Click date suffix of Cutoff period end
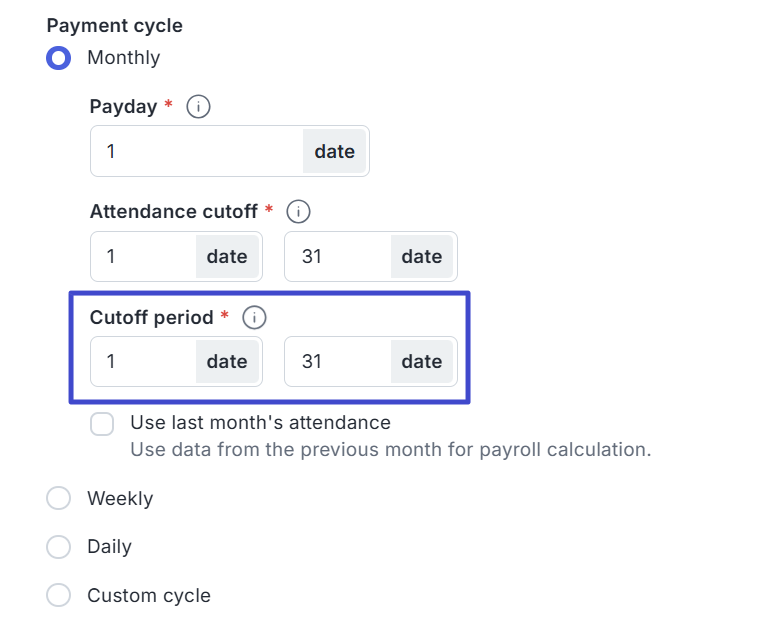 tap(422, 361)
